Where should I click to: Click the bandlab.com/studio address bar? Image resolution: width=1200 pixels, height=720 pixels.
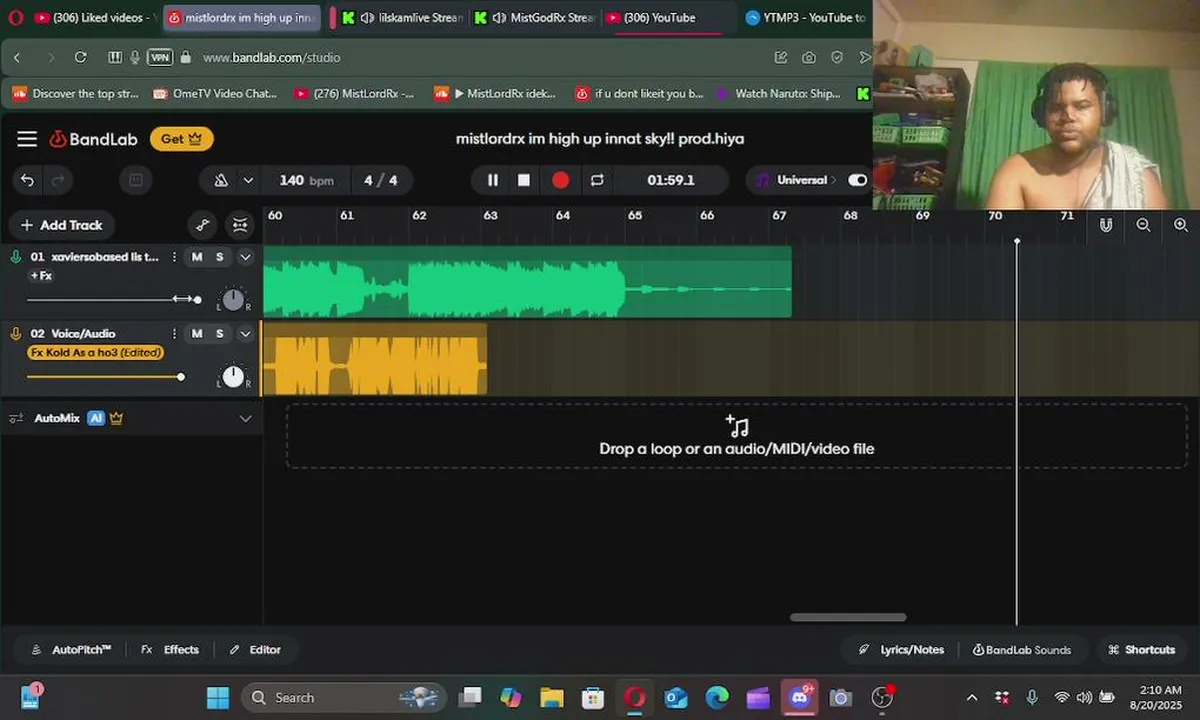tap(272, 58)
